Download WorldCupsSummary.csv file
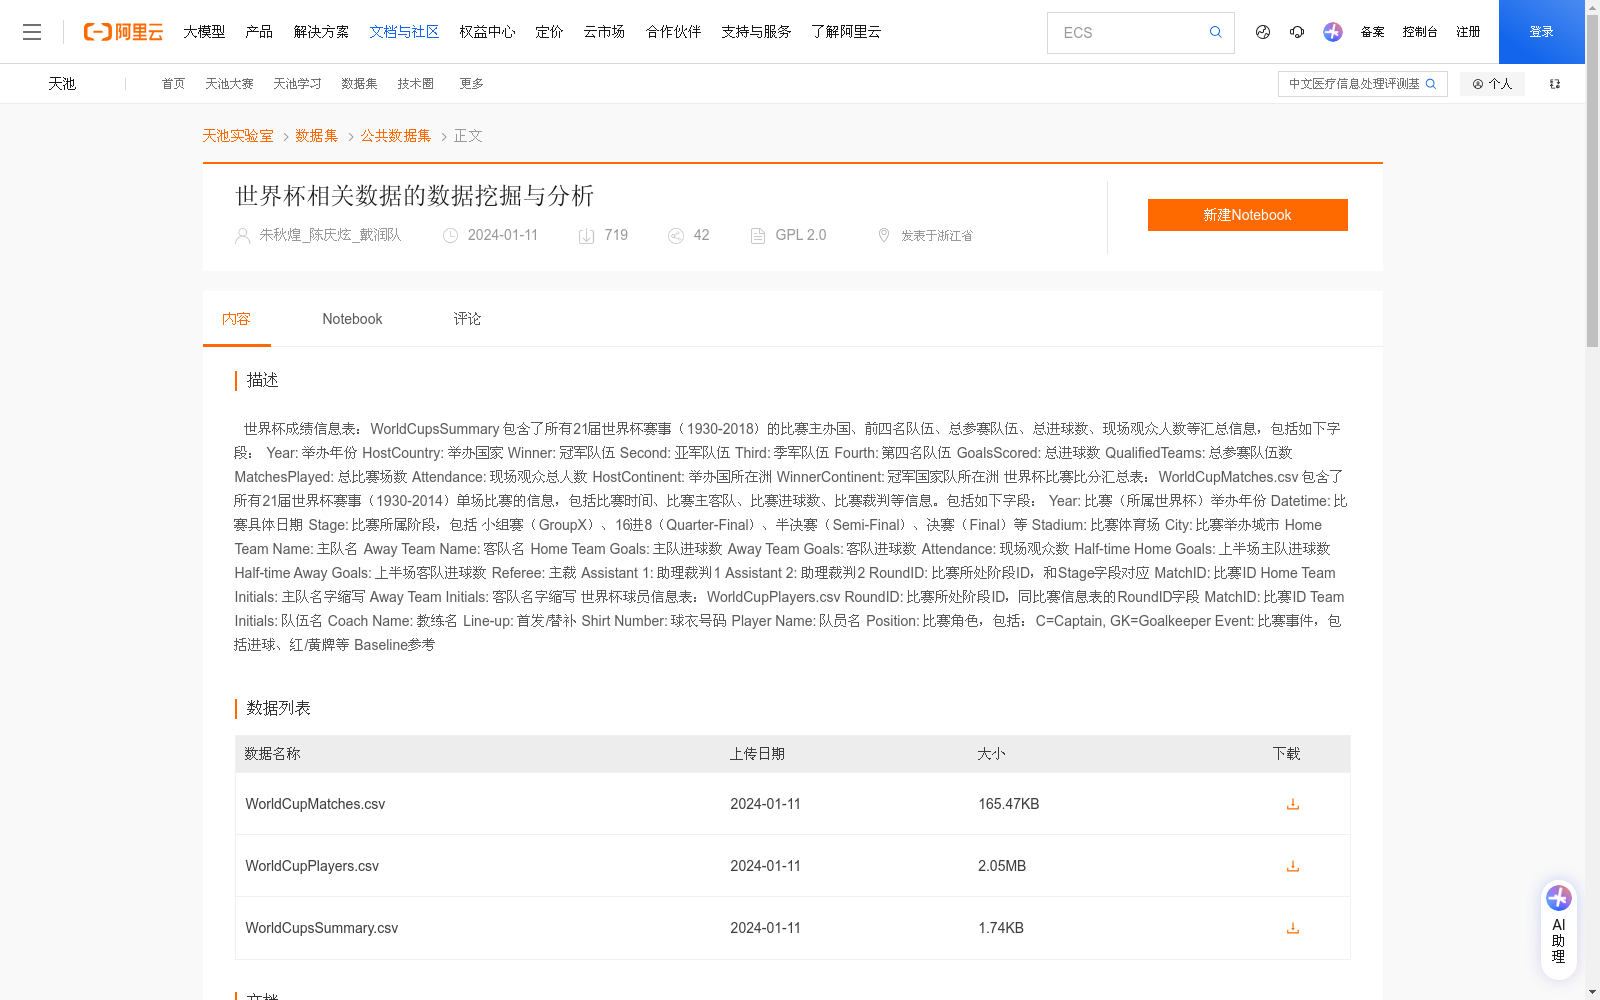Screen dimensions: 1600x1000 click(1292, 928)
